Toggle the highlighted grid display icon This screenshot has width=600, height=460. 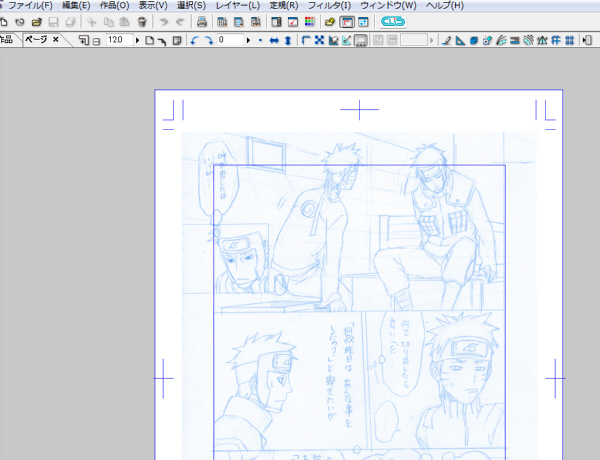pos(360,40)
